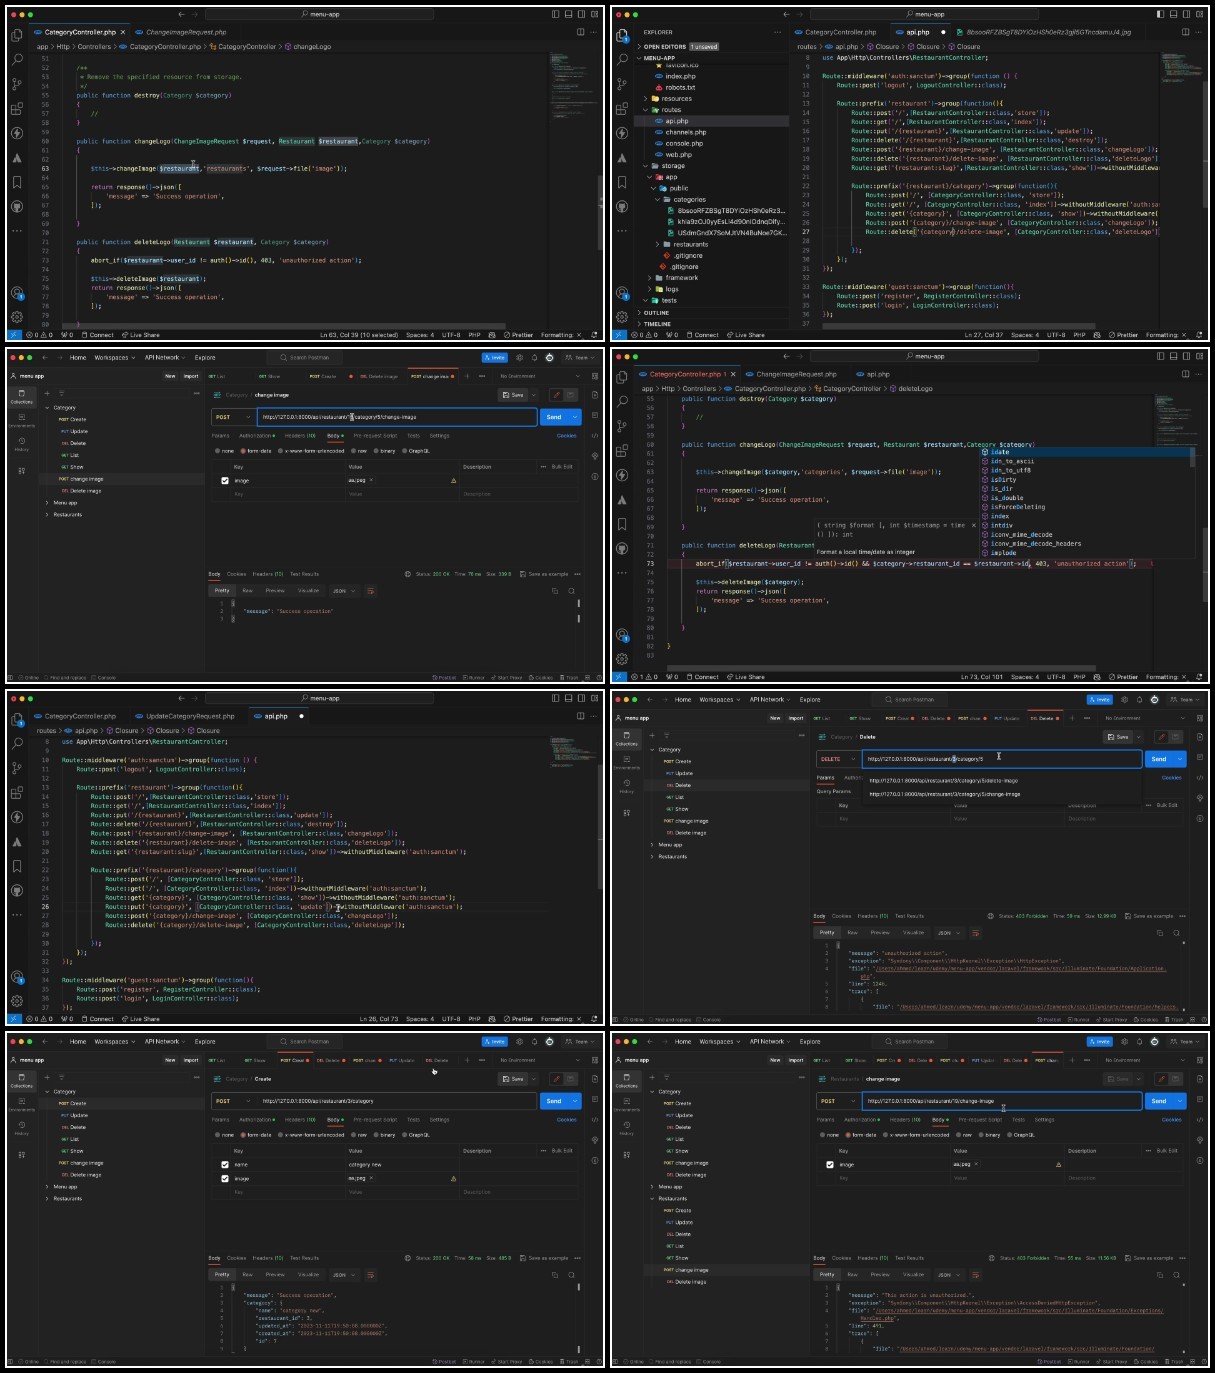Click wrap lines icon beside JSON in Restaurants change image window
This screenshot has width=1215, height=1373.
pos(975,1275)
